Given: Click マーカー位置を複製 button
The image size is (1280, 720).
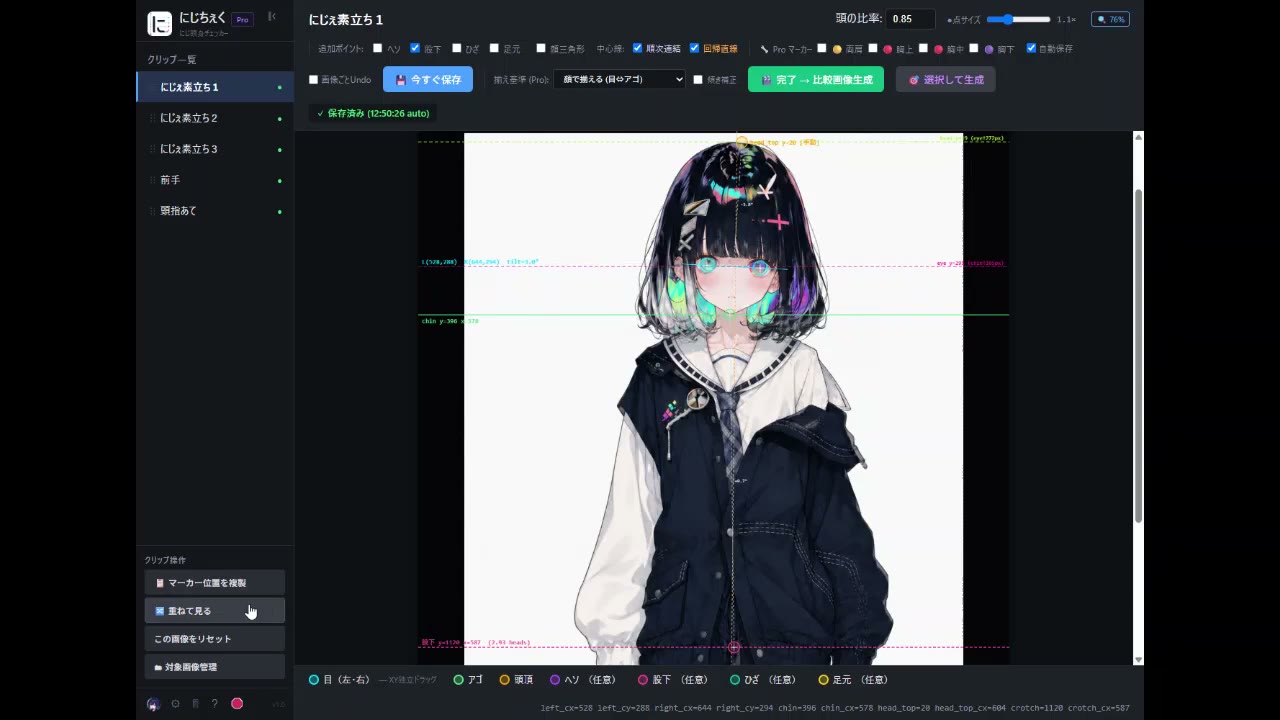Looking at the screenshot, I should (x=214, y=583).
